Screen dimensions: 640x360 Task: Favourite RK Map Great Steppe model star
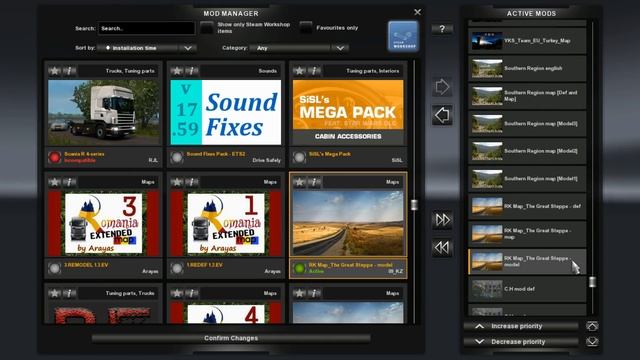click(299, 182)
